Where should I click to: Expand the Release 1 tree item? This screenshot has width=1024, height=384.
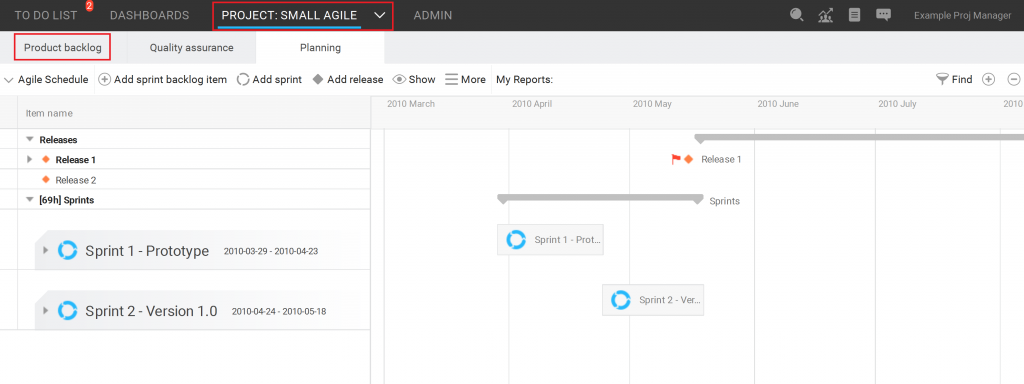(29, 159)
